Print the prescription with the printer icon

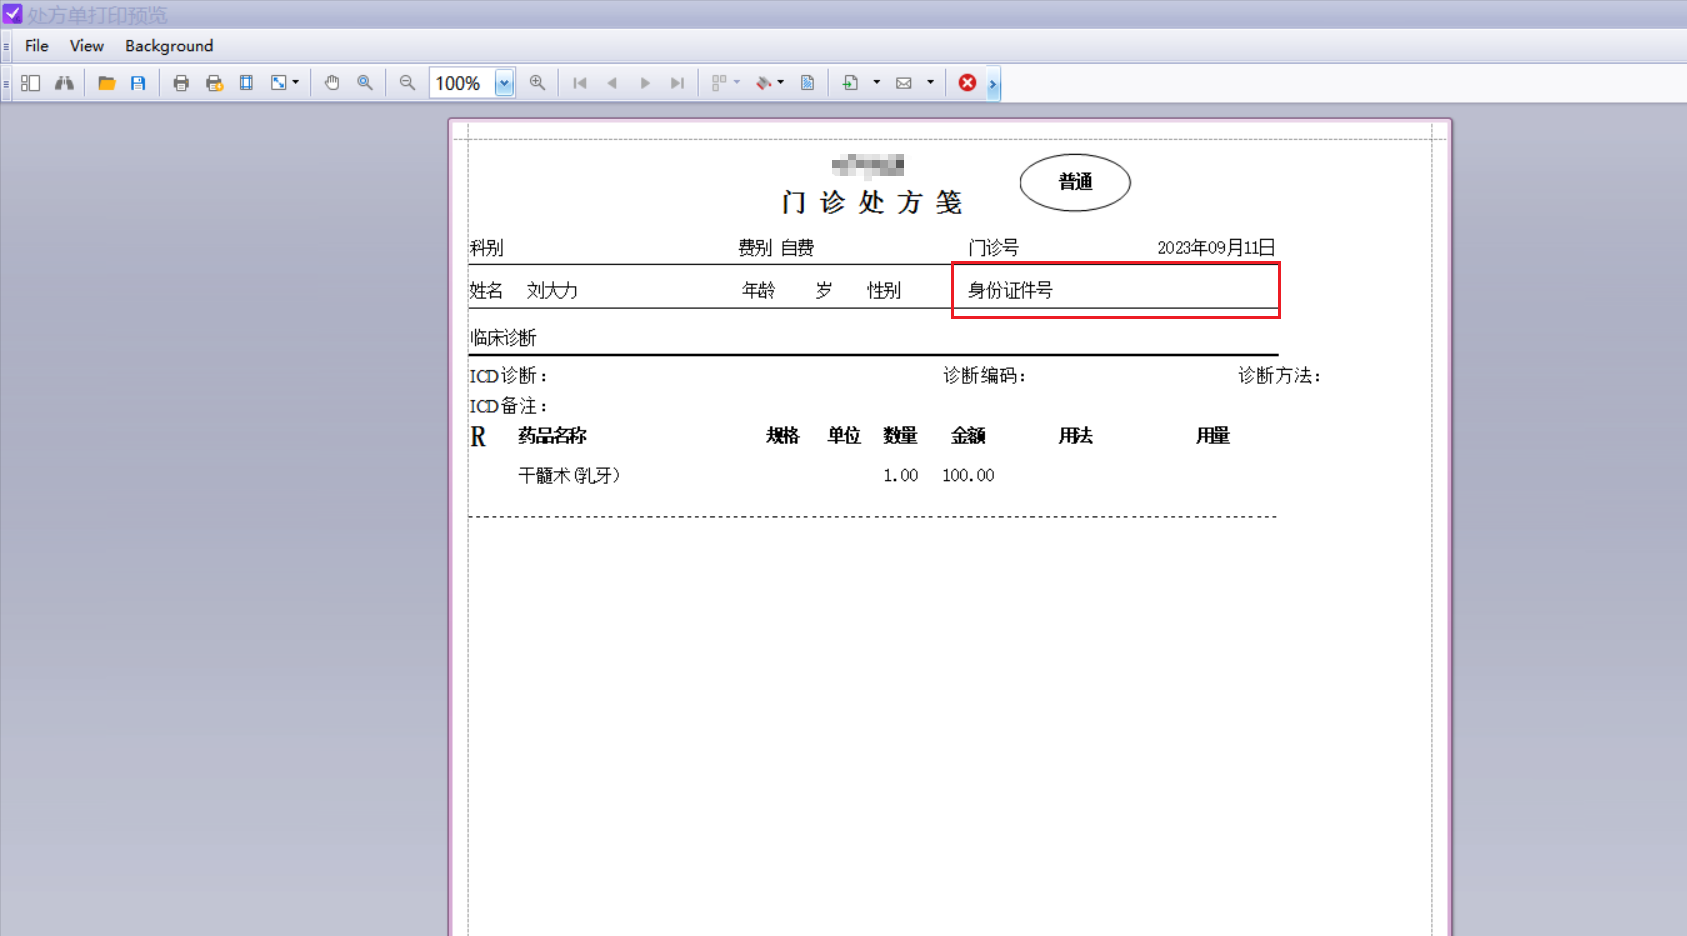coord(181,83)
